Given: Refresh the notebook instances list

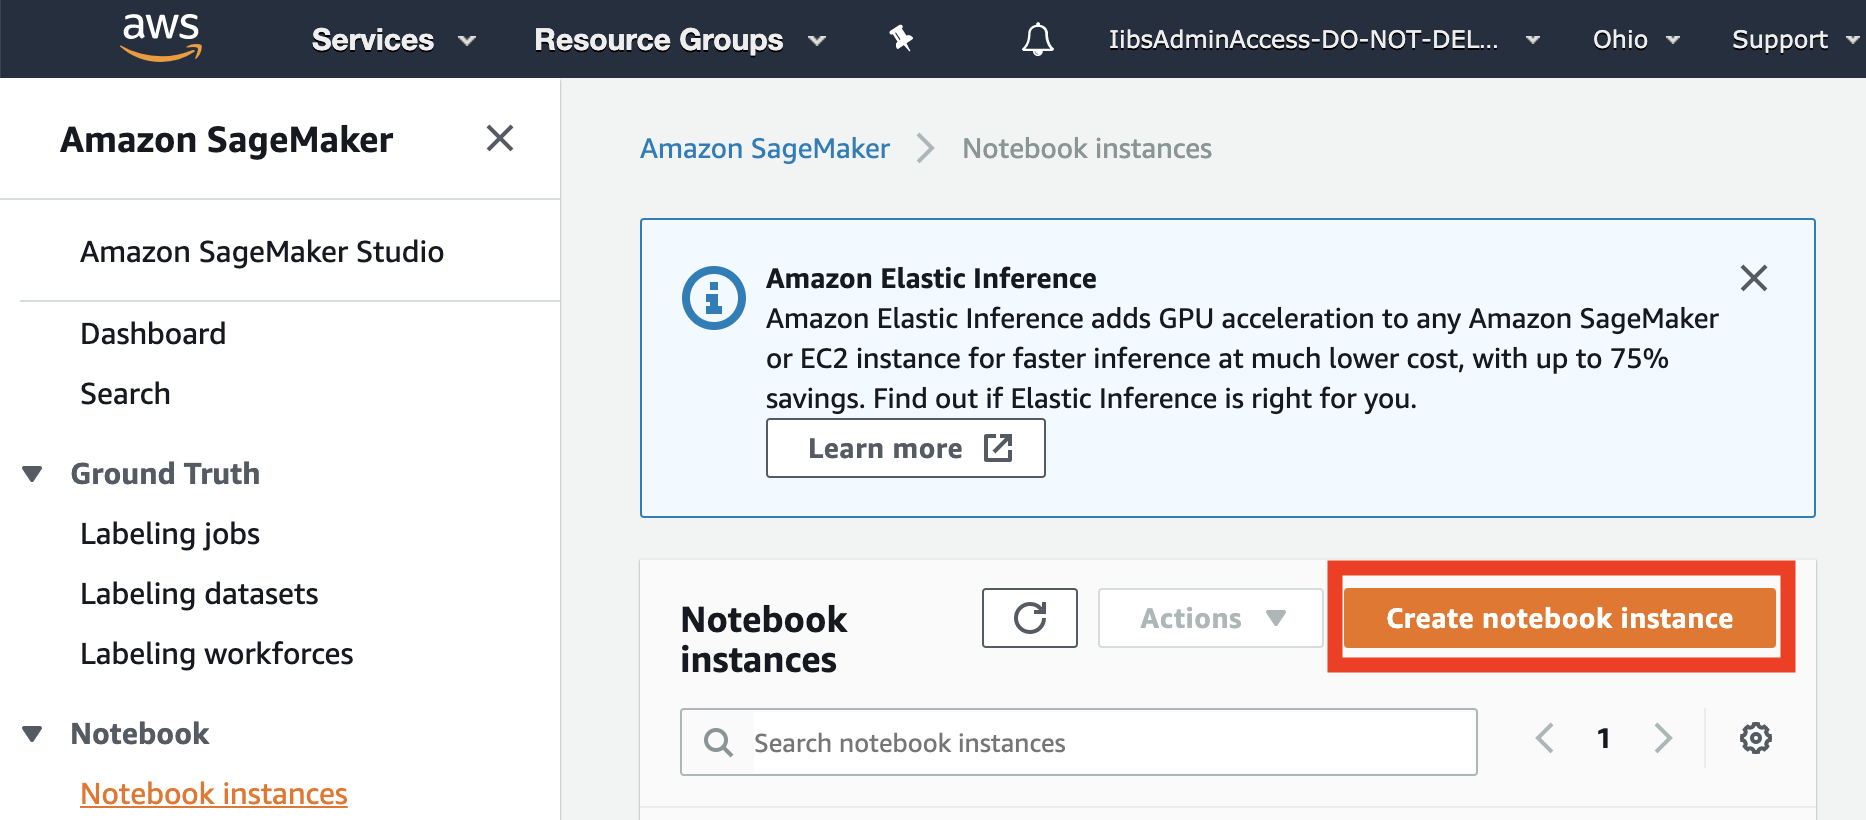Looking at the screenshot, I should (1029, 618).
